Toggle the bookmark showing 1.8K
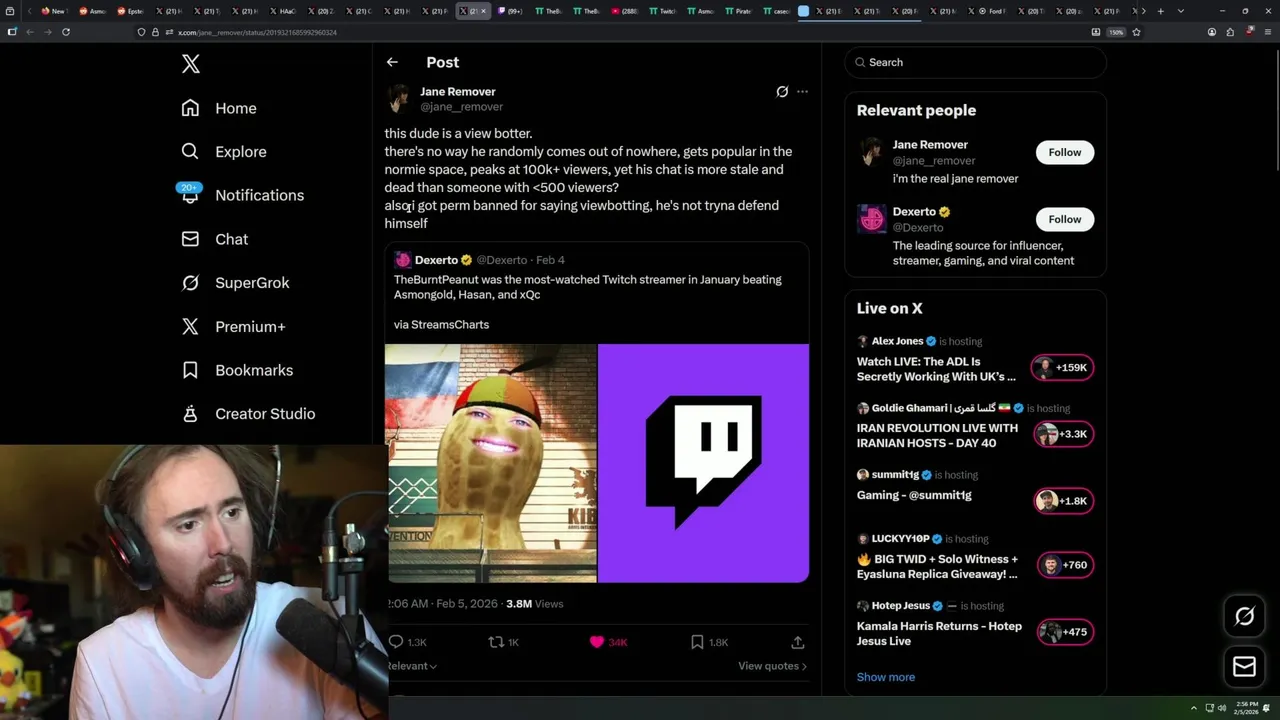 pos(709,642)
